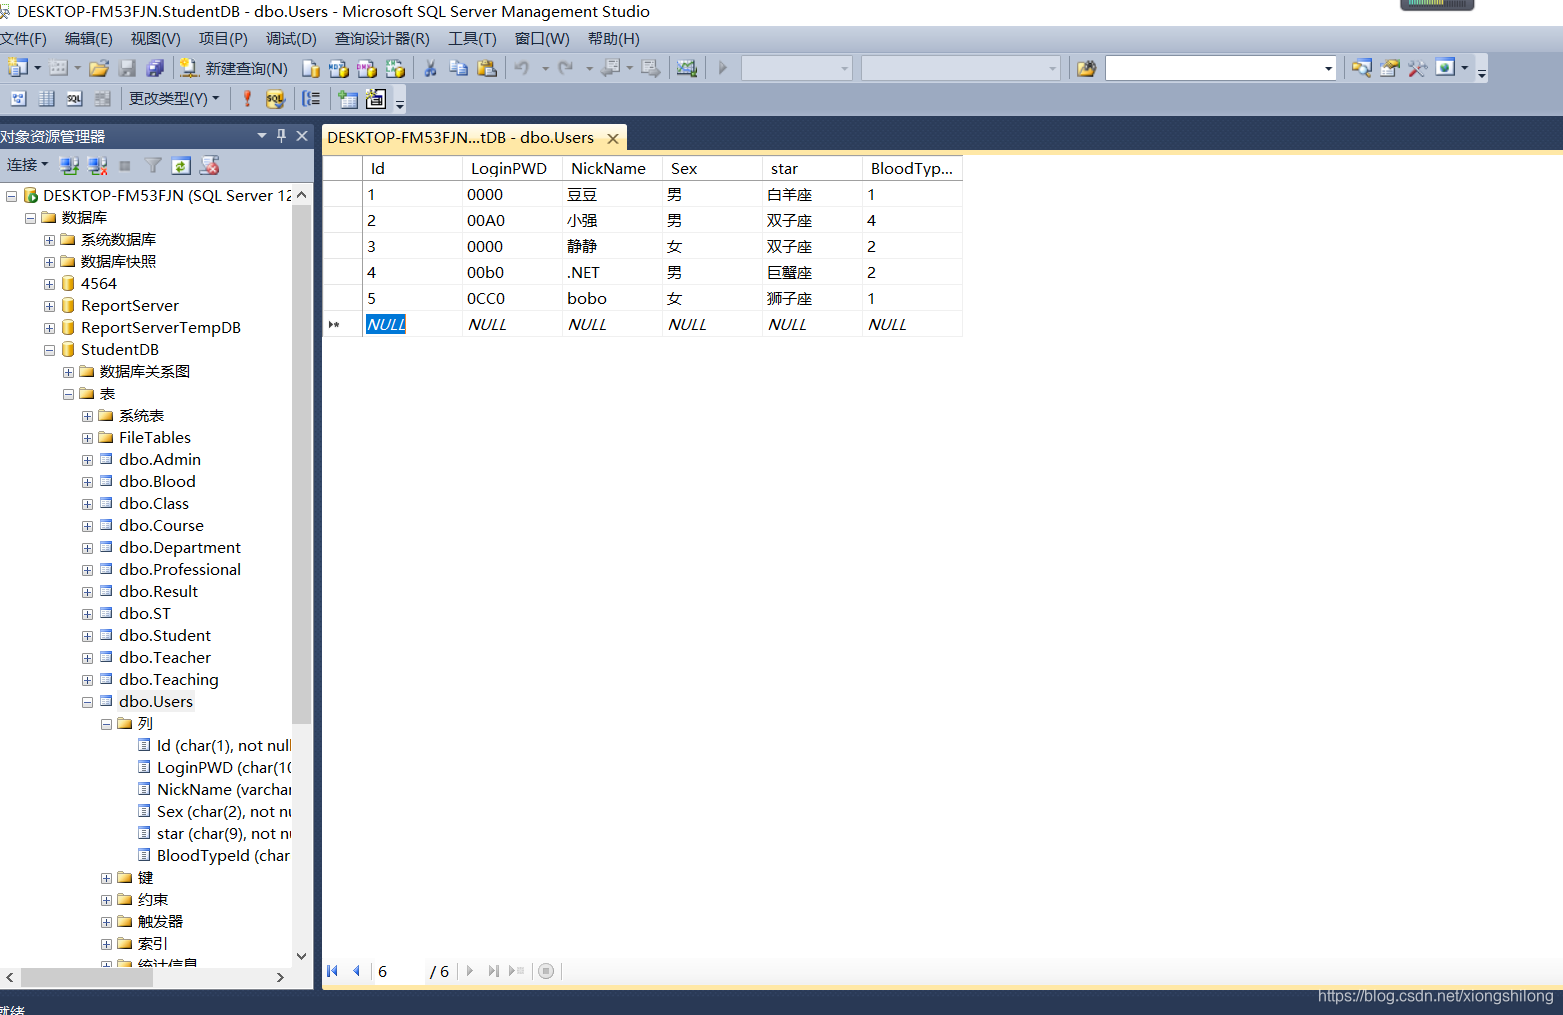Click the Cut scissors icon
The width and height of the screenshot is (1563, 1015).
pos(430,68)
